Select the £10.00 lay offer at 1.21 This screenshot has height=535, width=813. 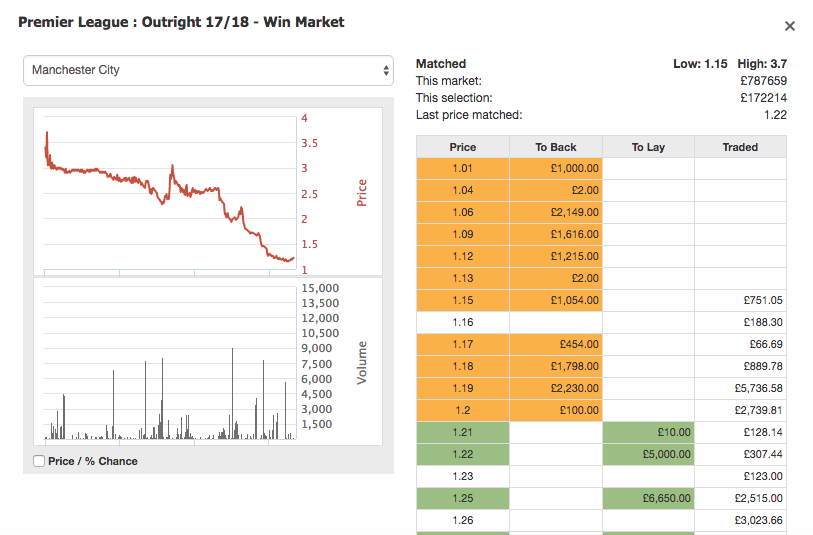point(648,432)
